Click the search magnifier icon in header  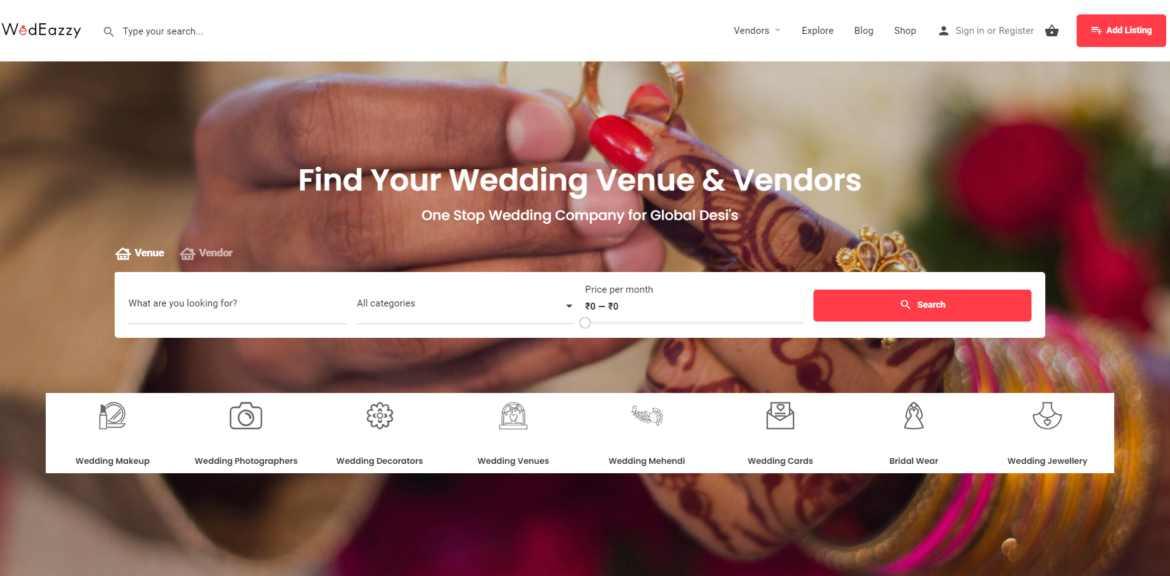click(x=109, y=31)
